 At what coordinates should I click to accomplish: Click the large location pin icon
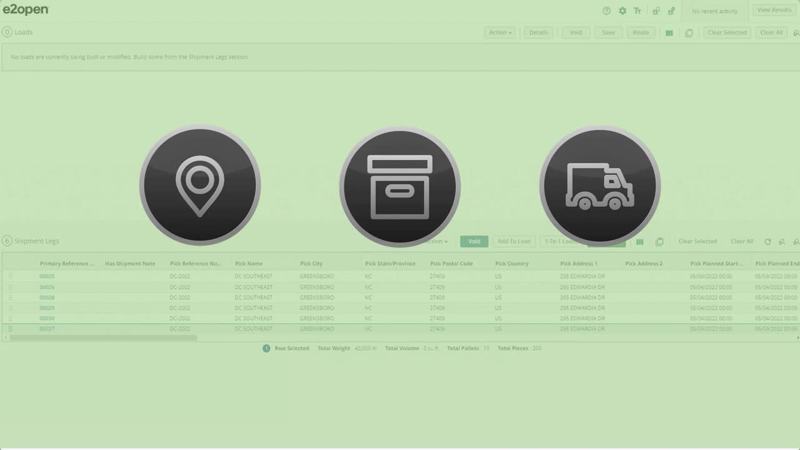click(x=199, y=186)
